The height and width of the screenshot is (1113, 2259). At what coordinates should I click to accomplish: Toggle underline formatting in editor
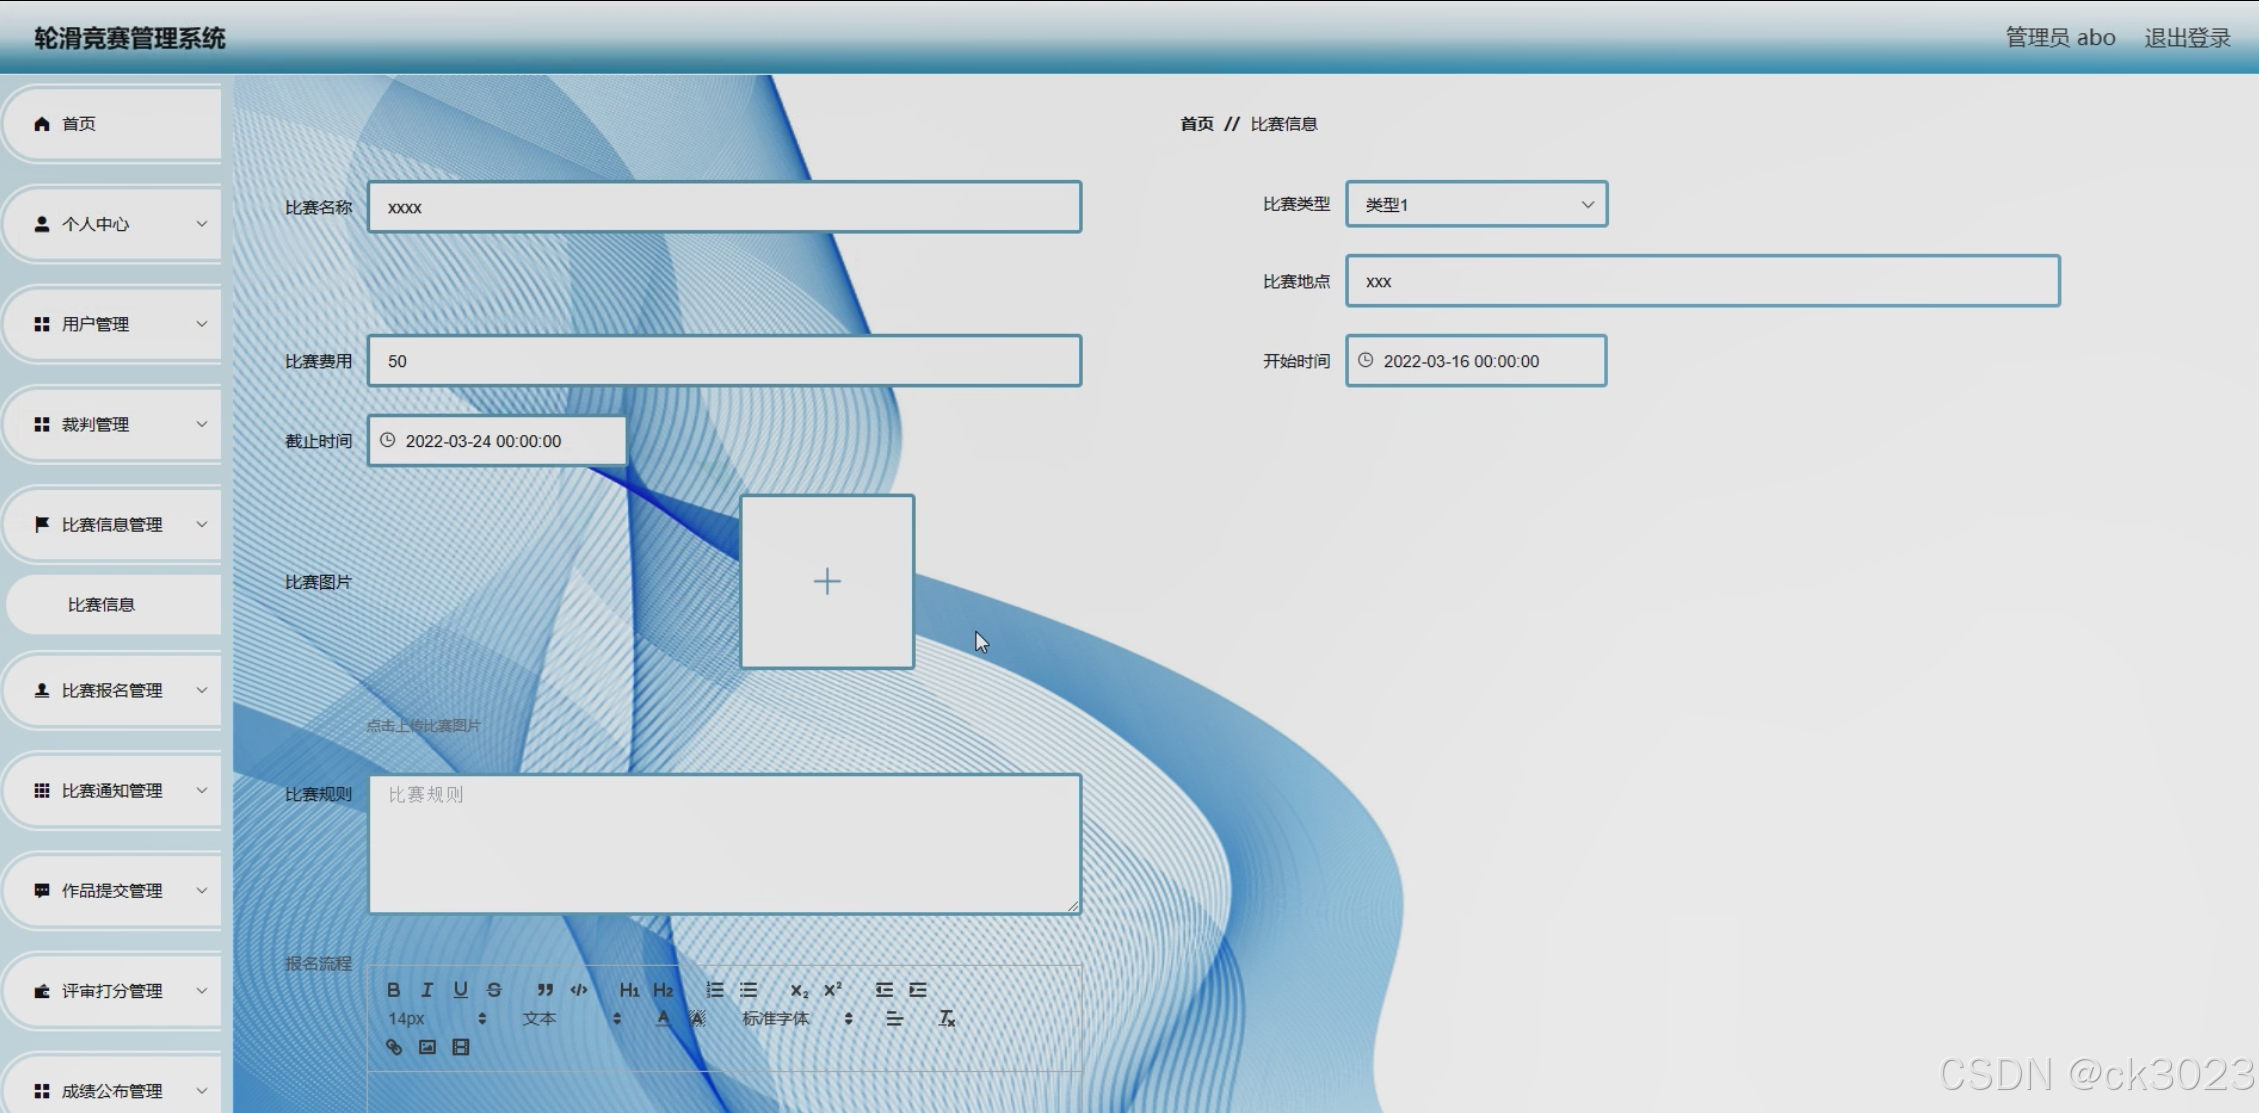click(460, 990)
